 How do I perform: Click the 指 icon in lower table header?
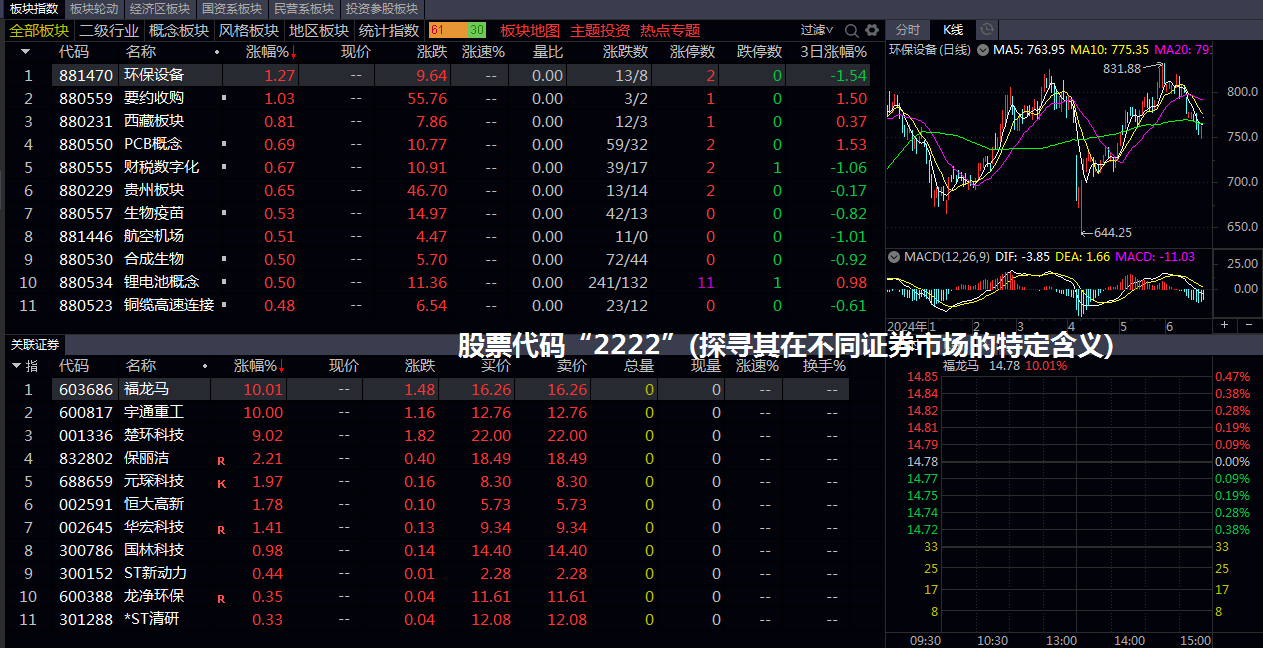click(x=31, y=366)
